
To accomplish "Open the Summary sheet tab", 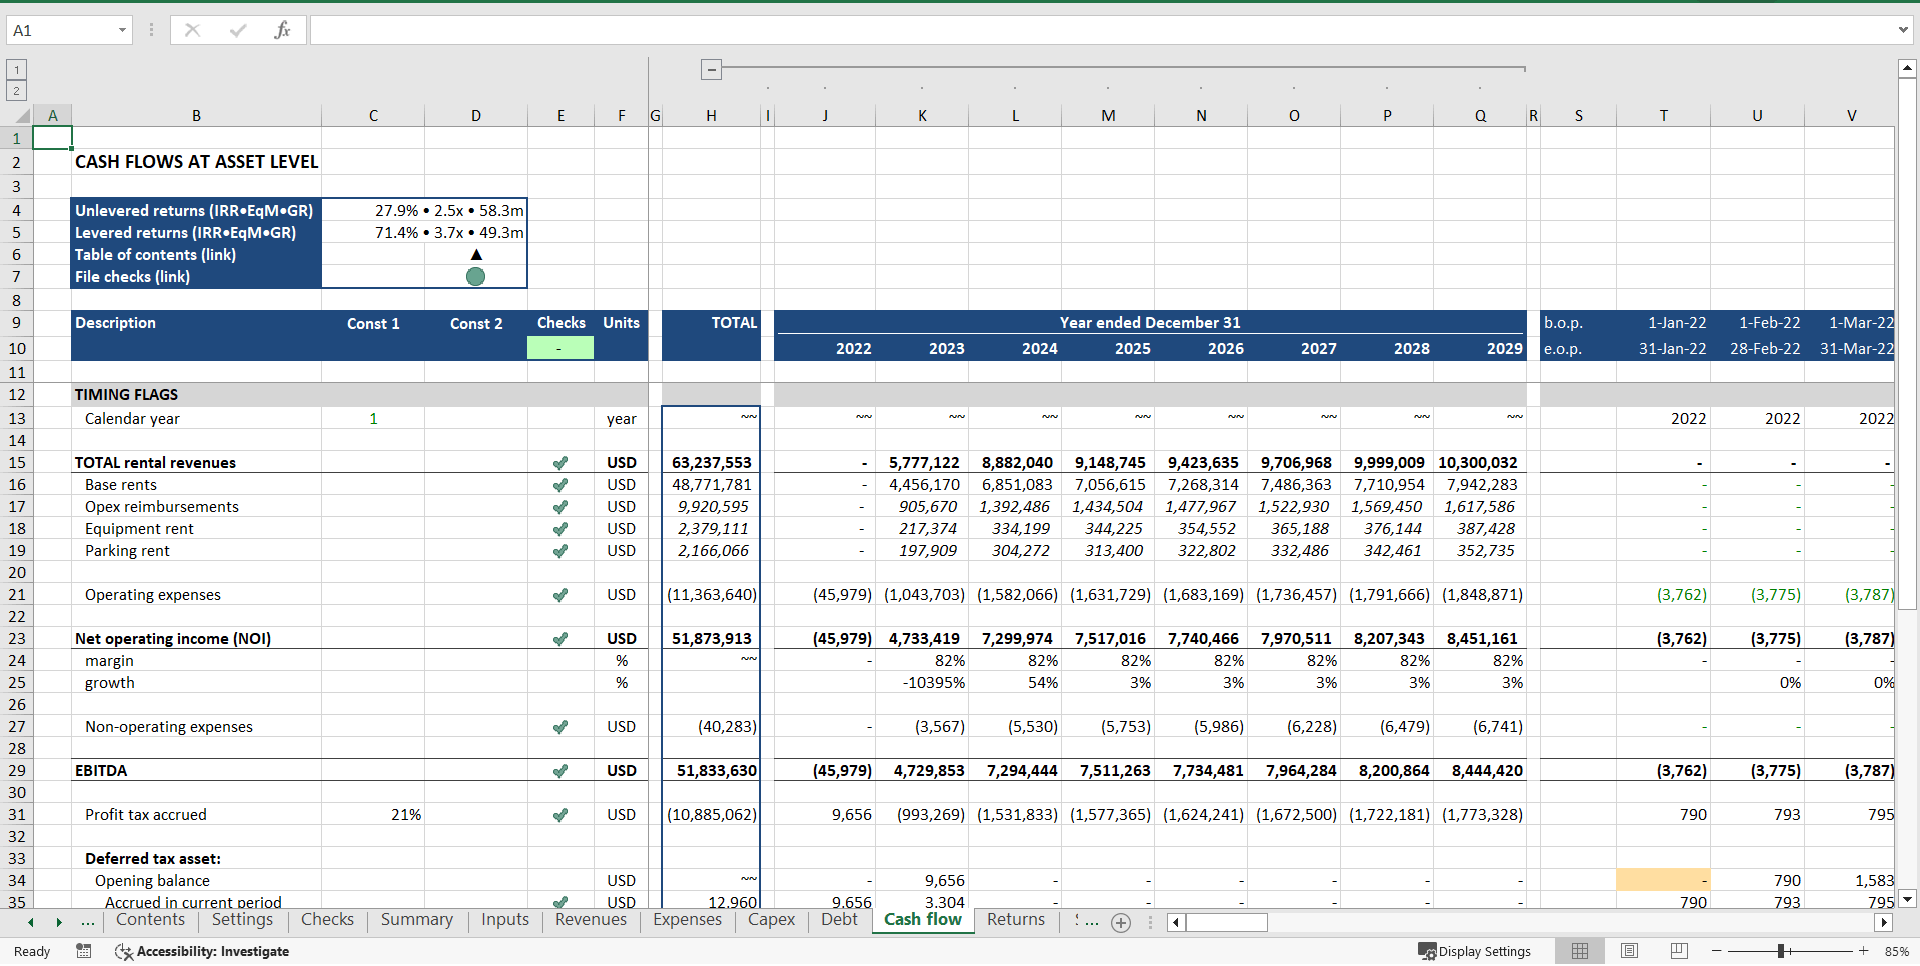I will (416, 920).
